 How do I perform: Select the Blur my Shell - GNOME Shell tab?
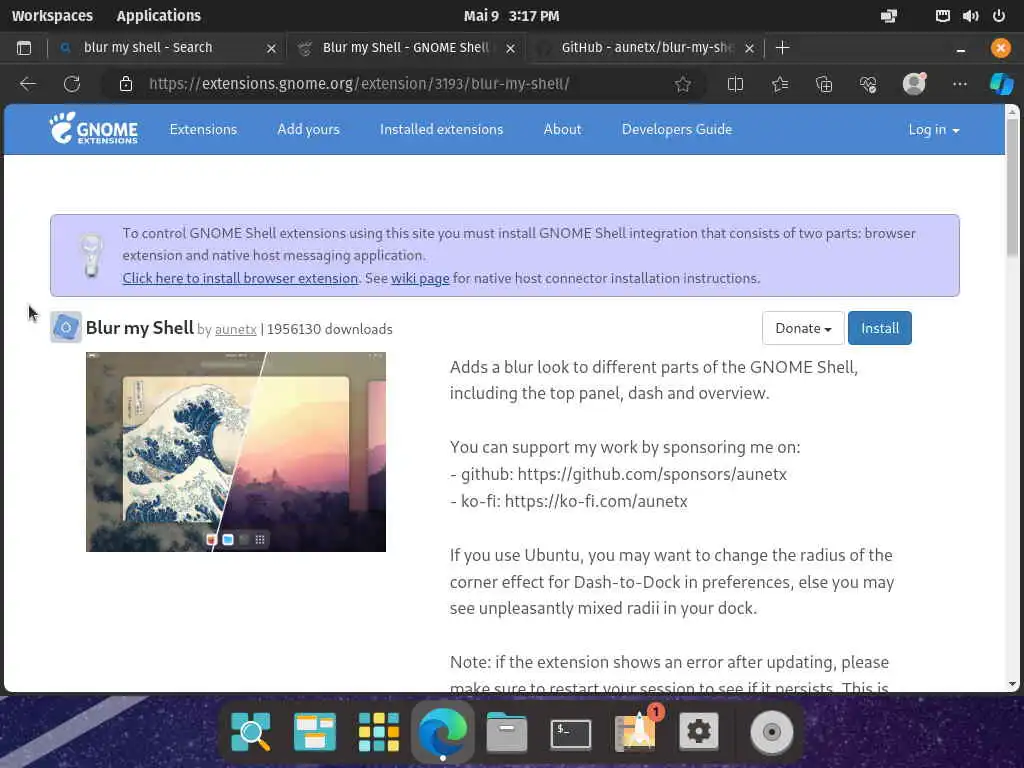[405, 48]
